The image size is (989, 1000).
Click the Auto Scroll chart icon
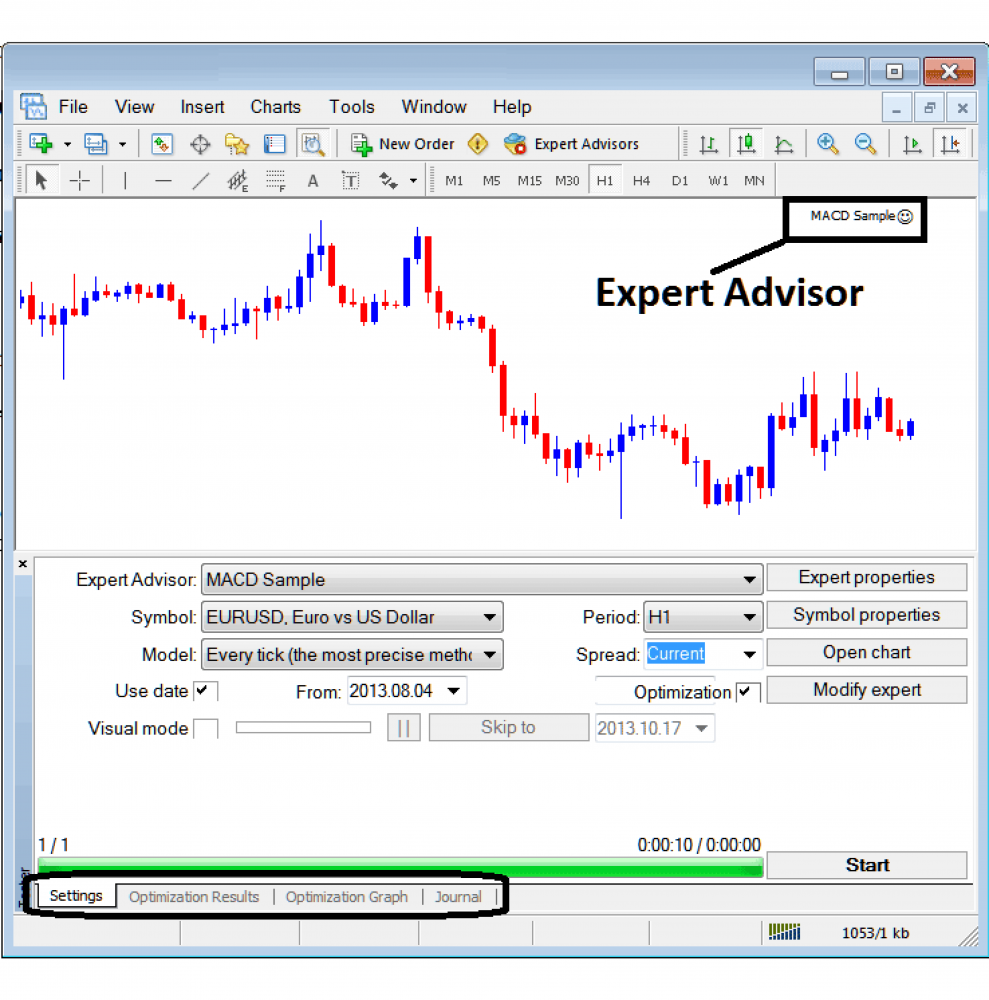[x=911, y=143]
